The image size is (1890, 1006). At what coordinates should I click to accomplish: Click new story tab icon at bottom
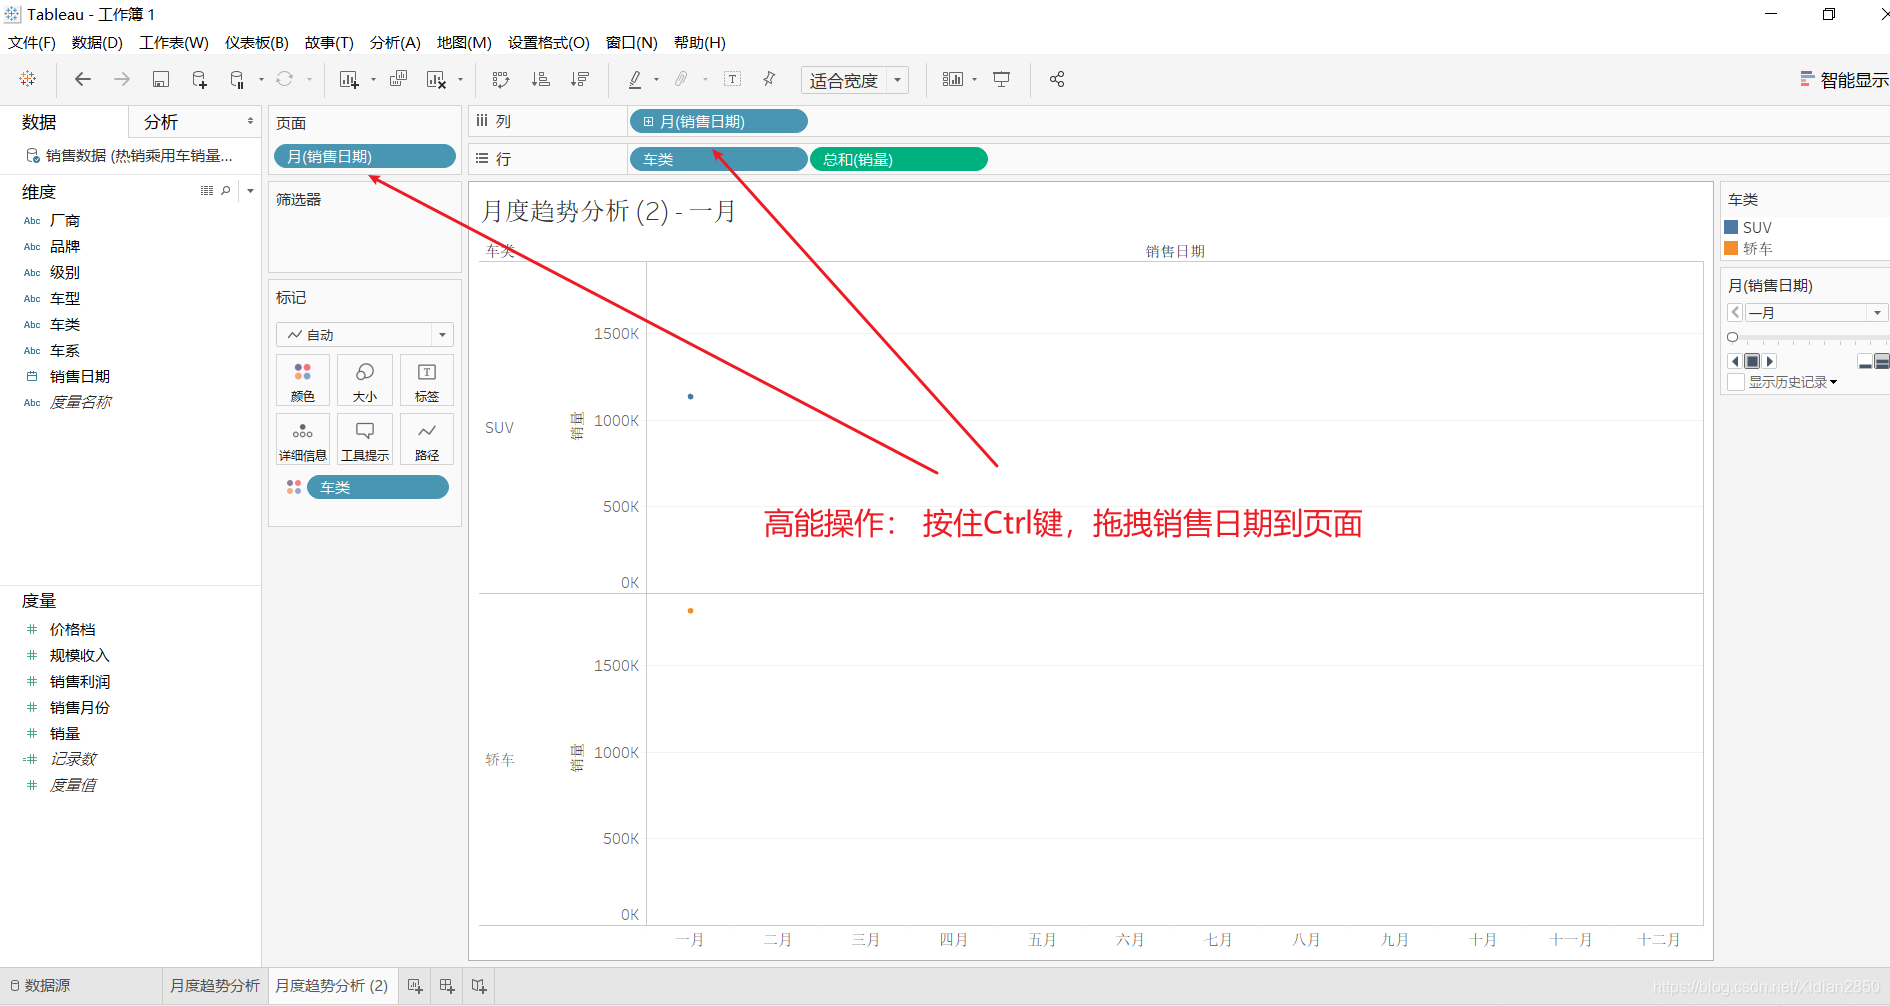479,986
